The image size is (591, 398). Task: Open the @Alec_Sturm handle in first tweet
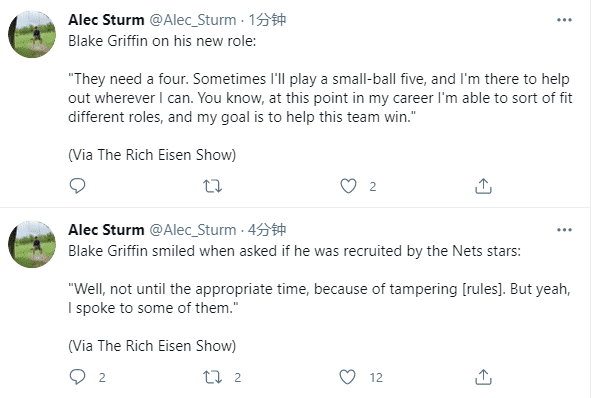click(x=193, y=20)
